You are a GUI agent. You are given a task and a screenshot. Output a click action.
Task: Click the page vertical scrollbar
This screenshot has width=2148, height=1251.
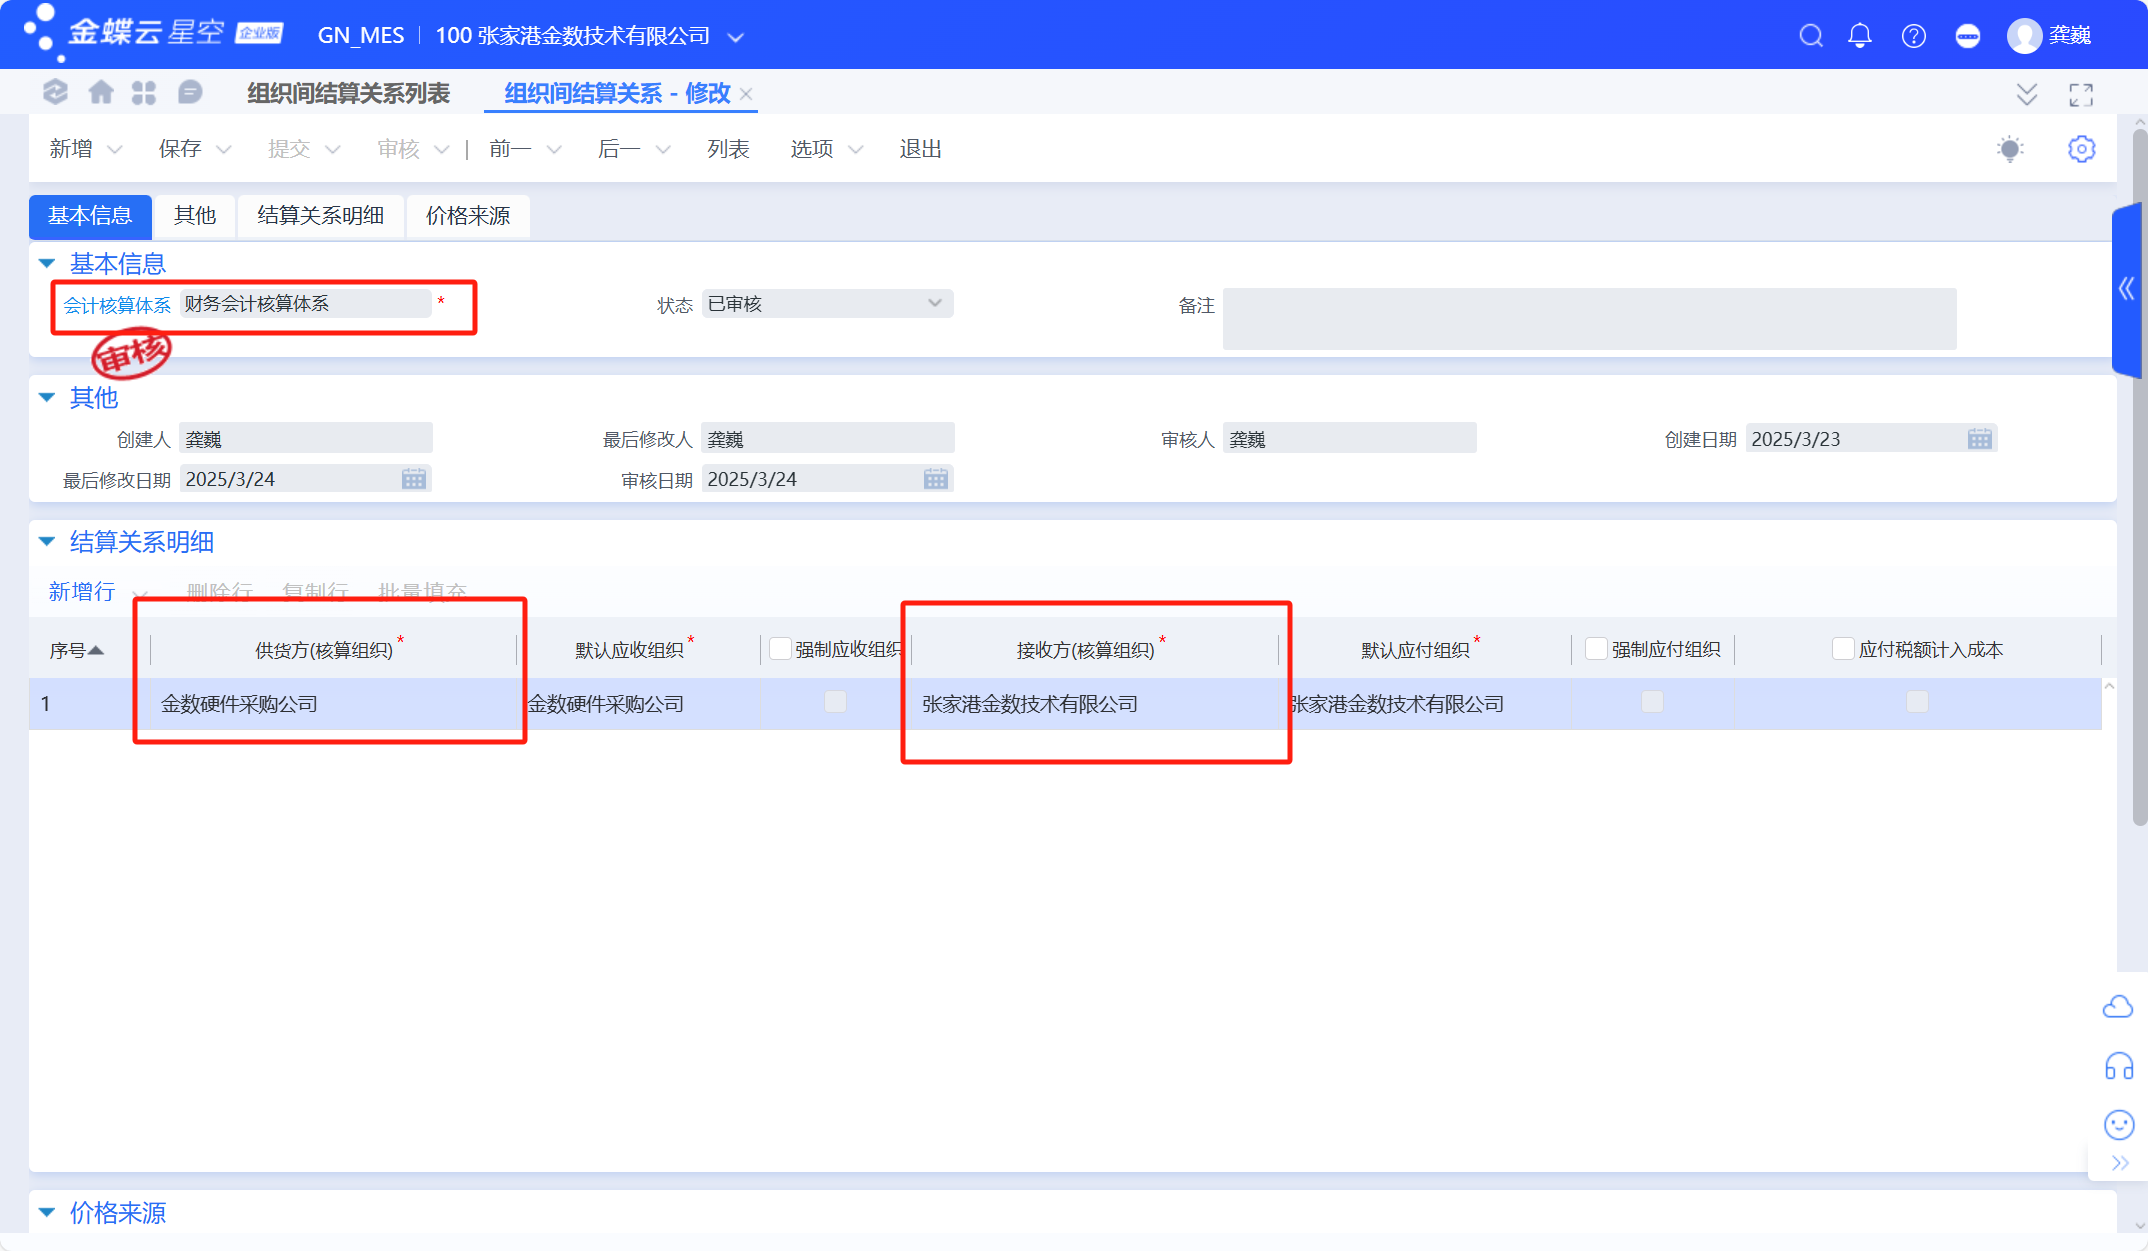point(2139,477)
